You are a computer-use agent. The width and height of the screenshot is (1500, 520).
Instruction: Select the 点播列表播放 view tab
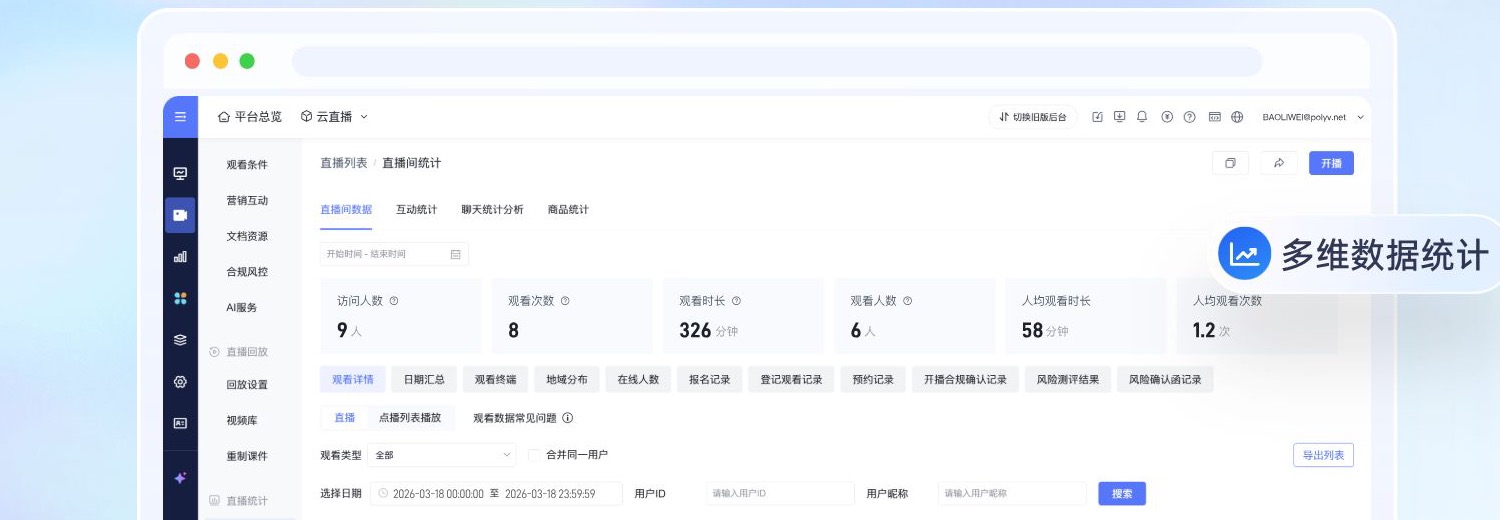coord(410,418)
